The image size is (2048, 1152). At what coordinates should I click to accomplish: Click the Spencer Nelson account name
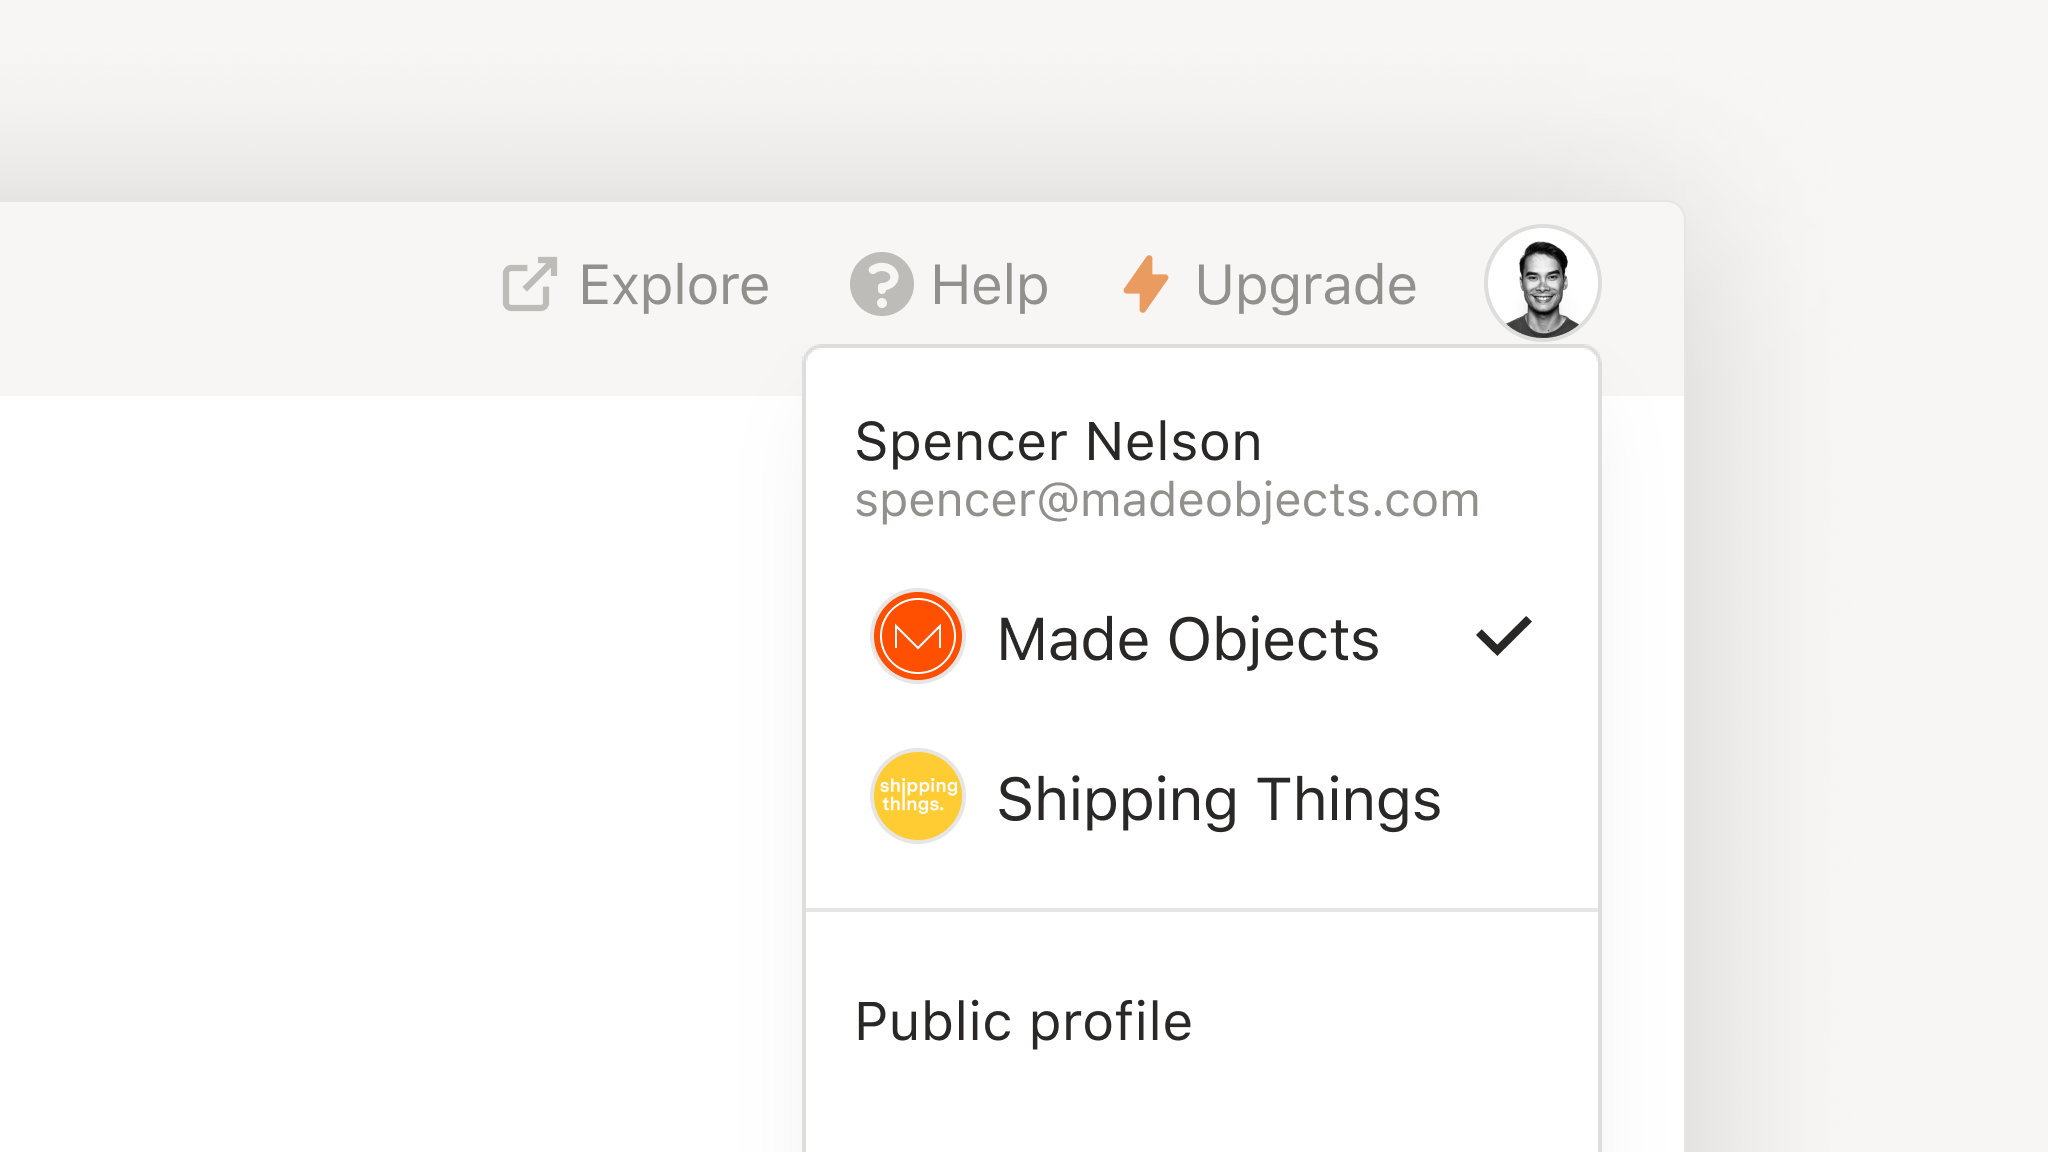click(1058, 442)
